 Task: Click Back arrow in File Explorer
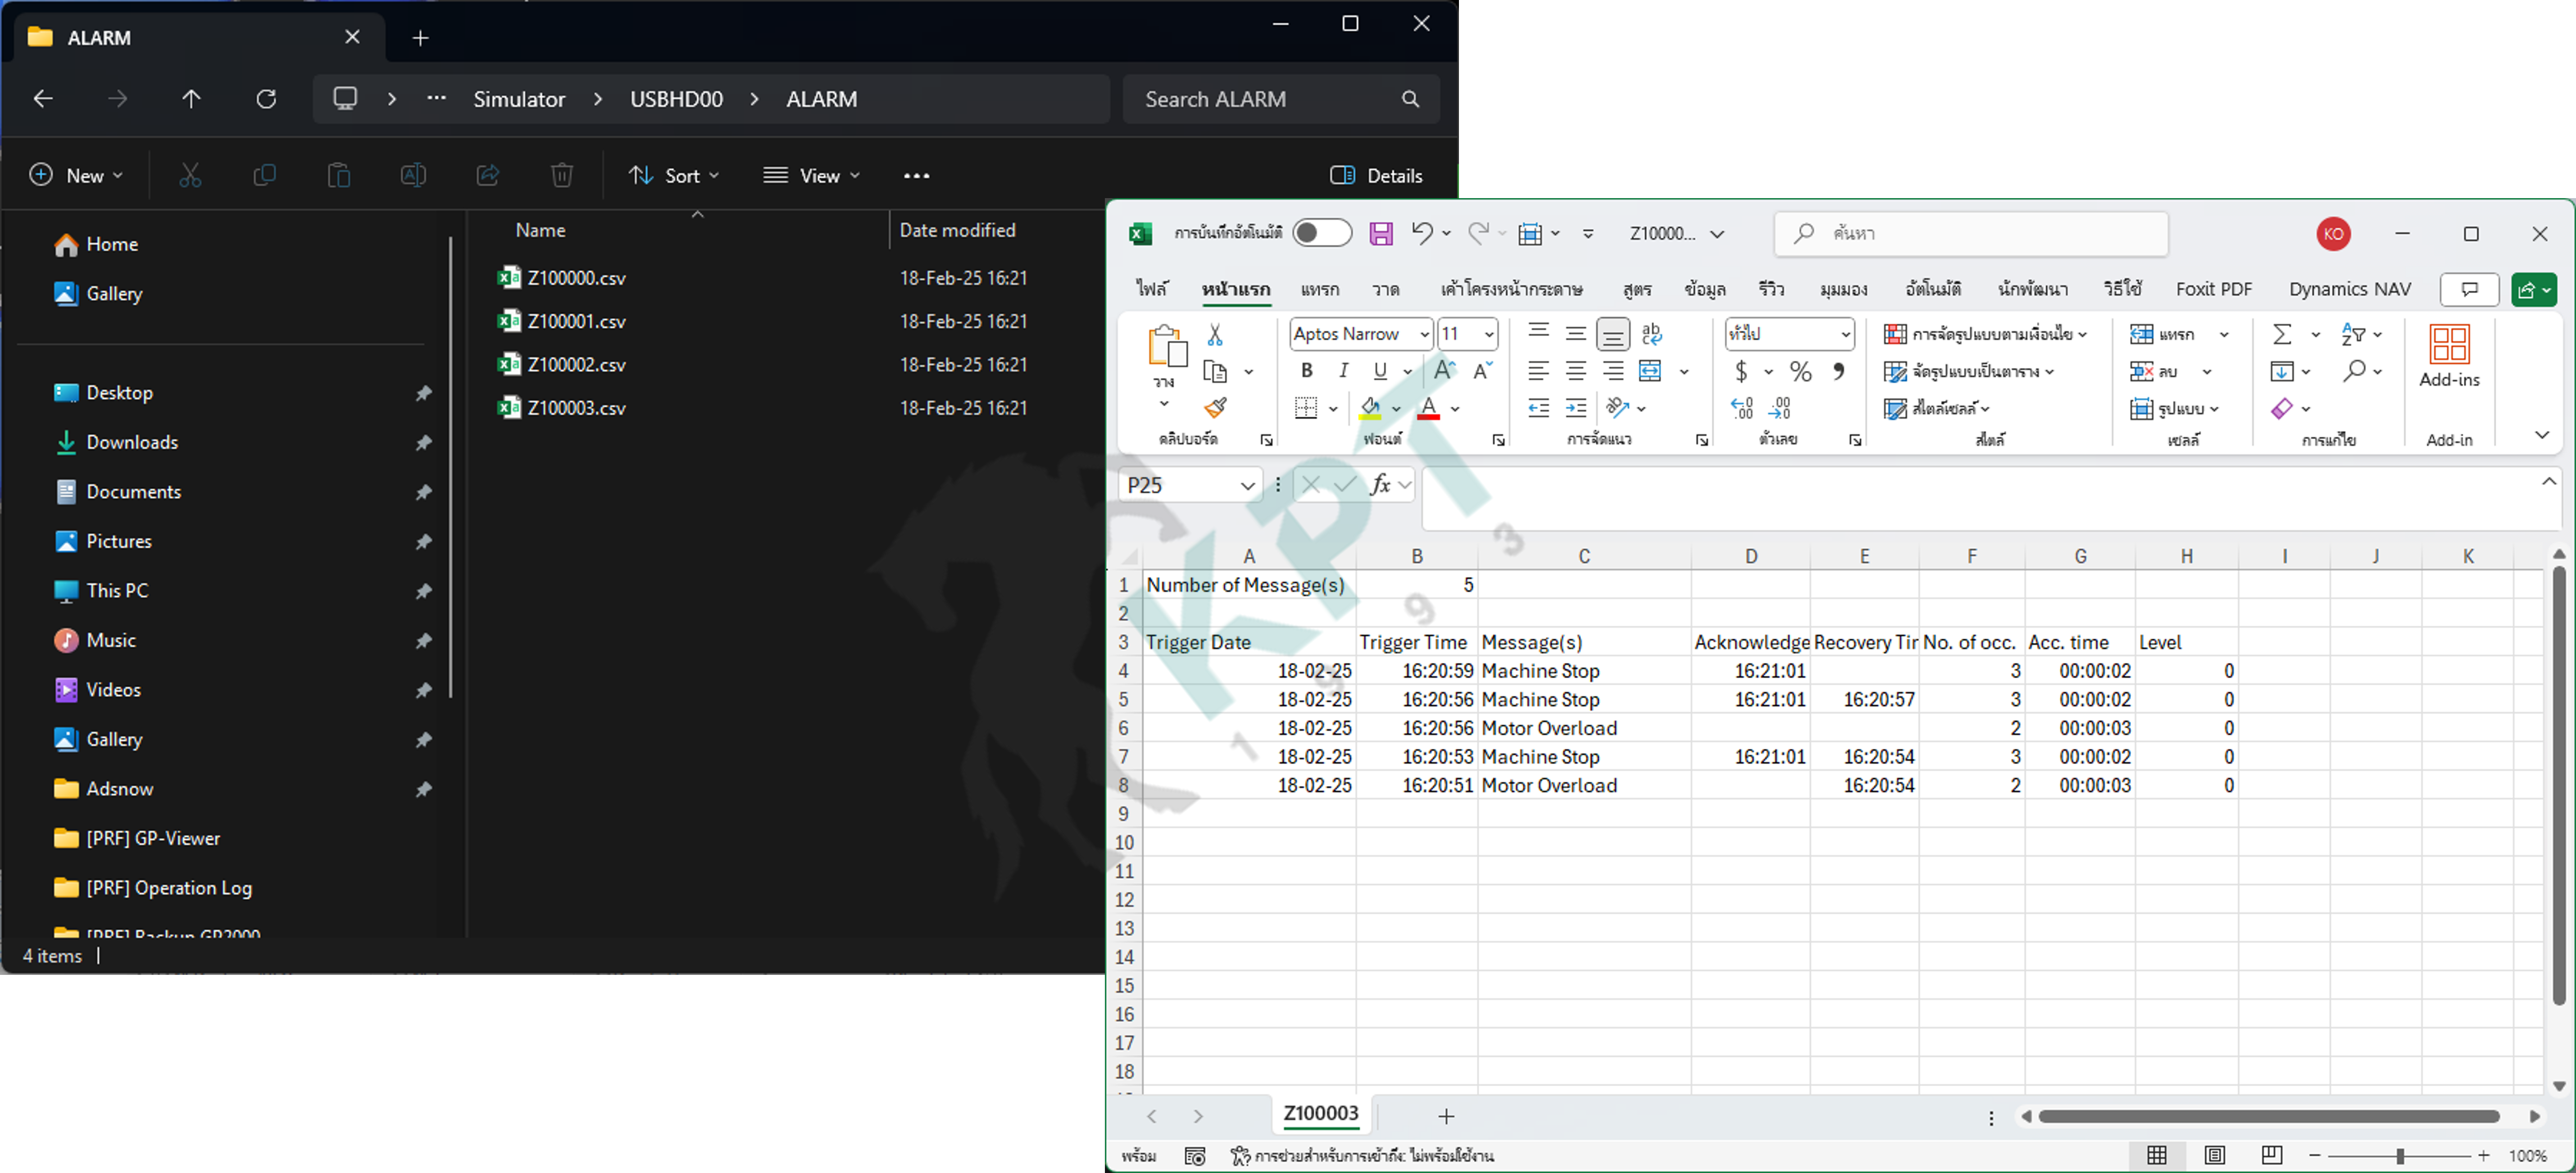point(42,99)
